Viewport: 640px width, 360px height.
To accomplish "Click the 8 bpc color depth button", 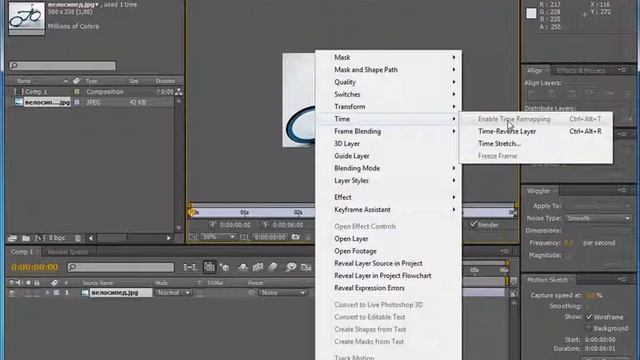I will coord(57,238).
